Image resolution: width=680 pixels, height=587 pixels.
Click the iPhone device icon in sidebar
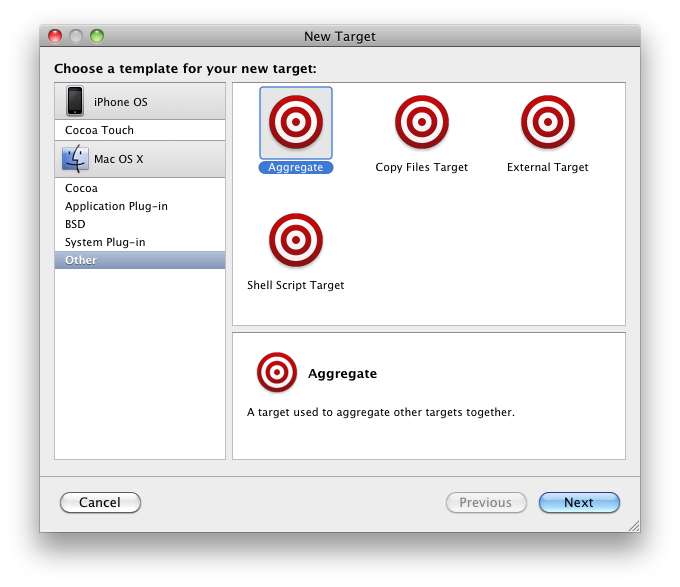(75, 102)
